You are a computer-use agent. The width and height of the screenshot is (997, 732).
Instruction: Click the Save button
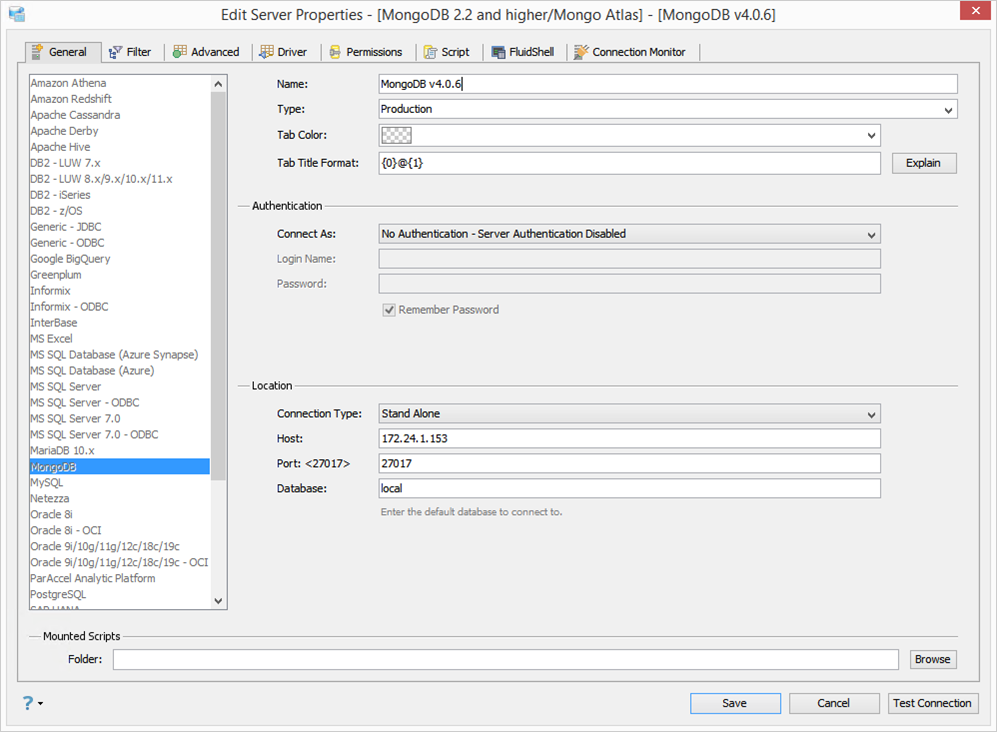pyautogui.click(x=735, y=703)
